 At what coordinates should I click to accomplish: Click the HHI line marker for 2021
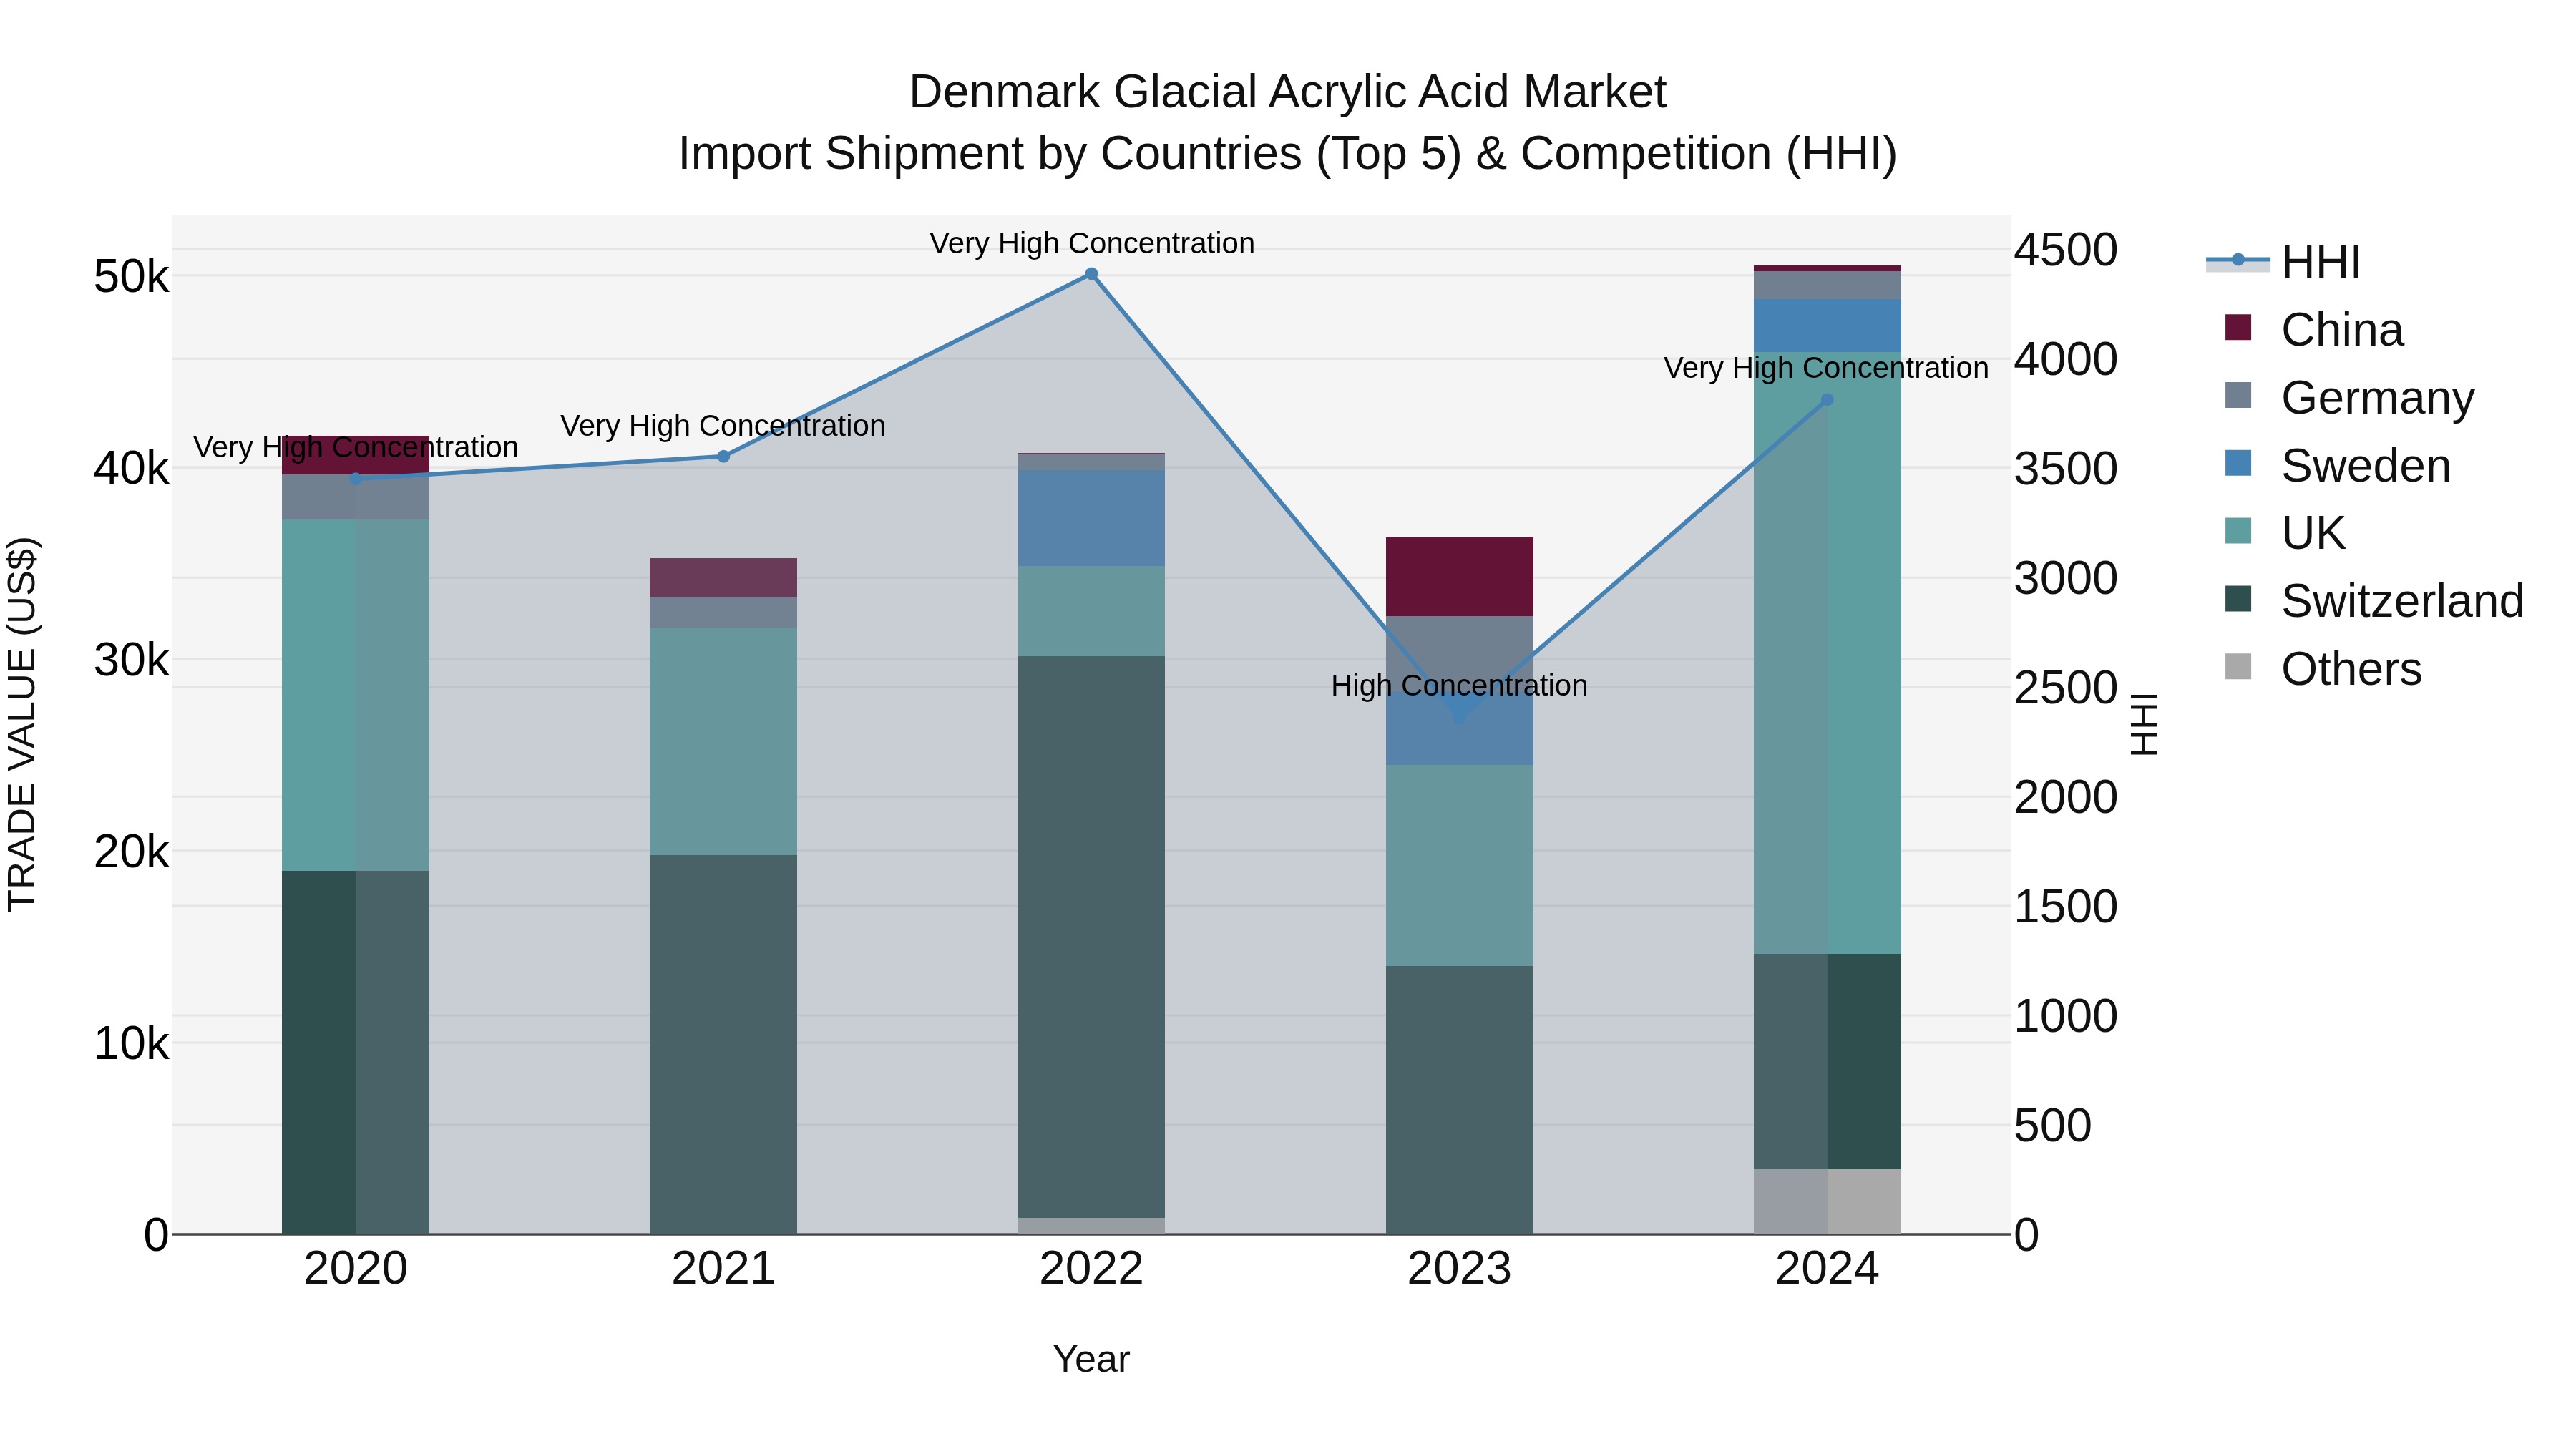(x=724, y=457)
